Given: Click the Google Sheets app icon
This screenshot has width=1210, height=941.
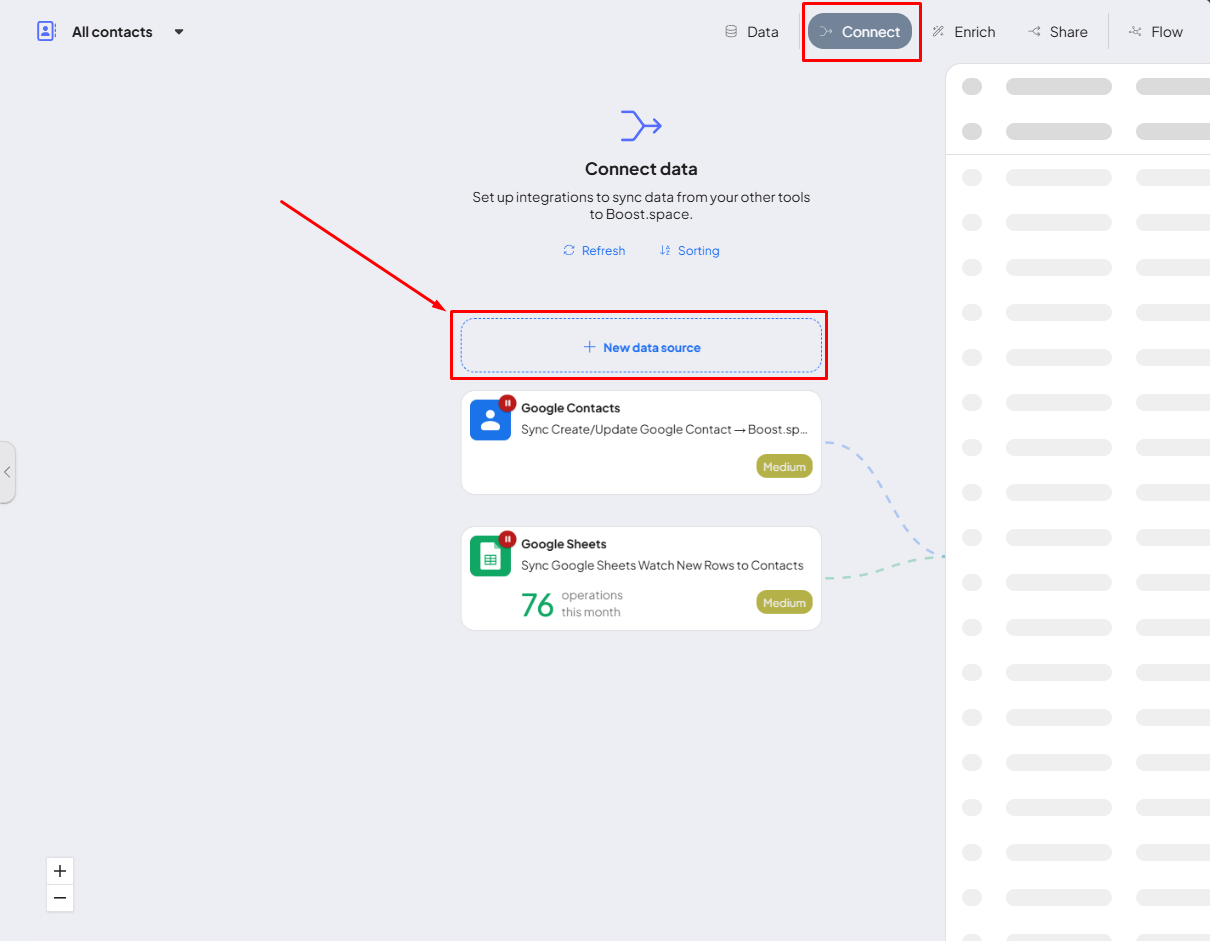Looking at the screenshot, I should (x=490, y=556).
